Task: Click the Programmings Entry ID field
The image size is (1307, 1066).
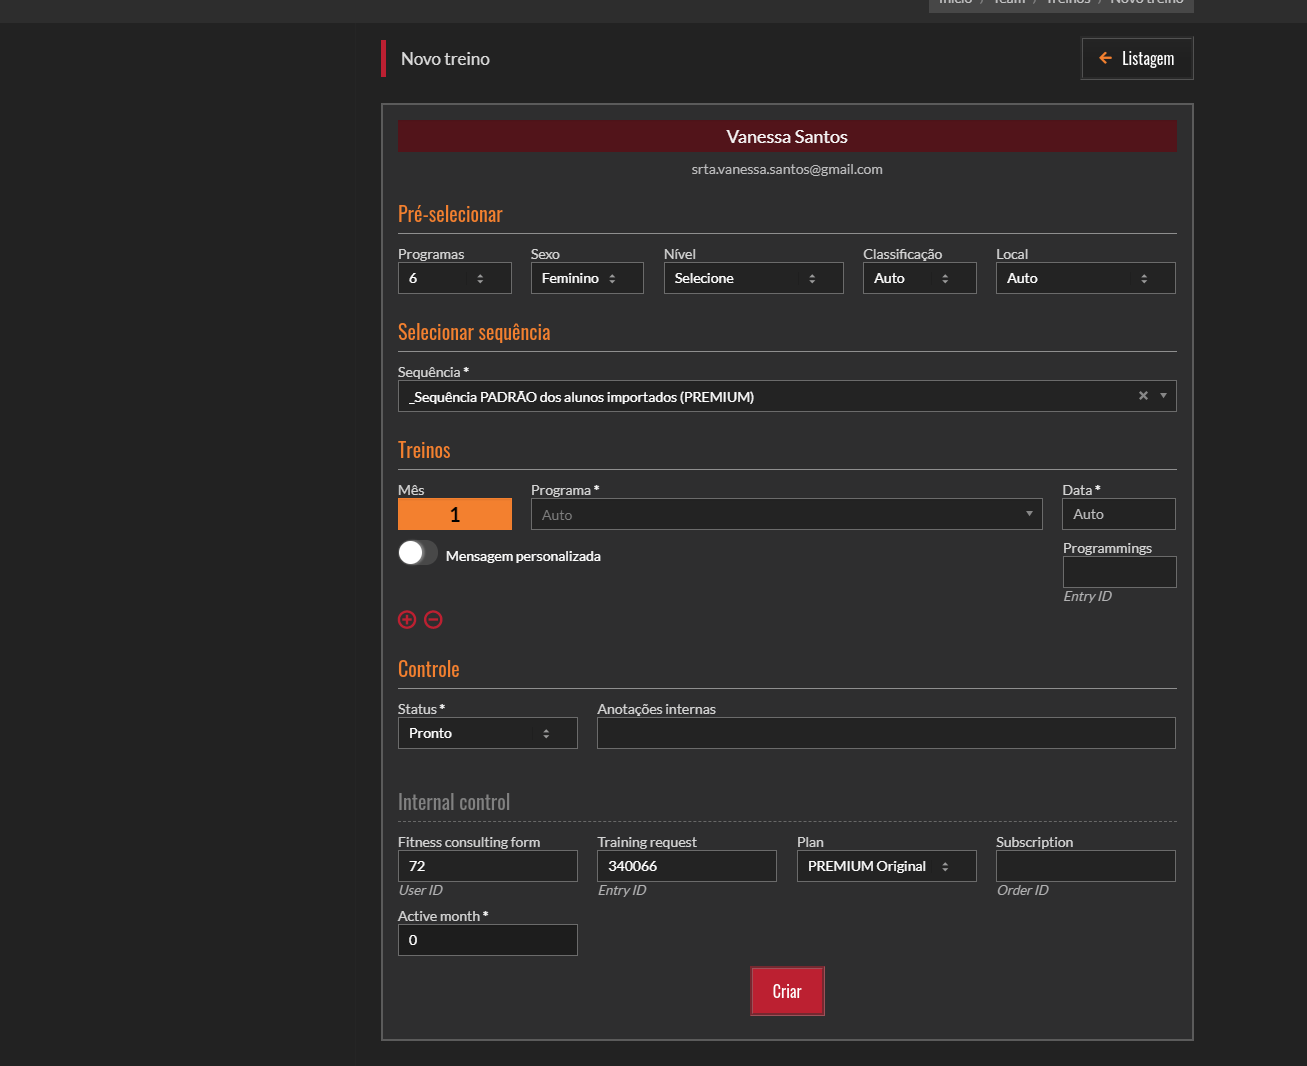Action: pyautogui.click(x=1119, y=572)
